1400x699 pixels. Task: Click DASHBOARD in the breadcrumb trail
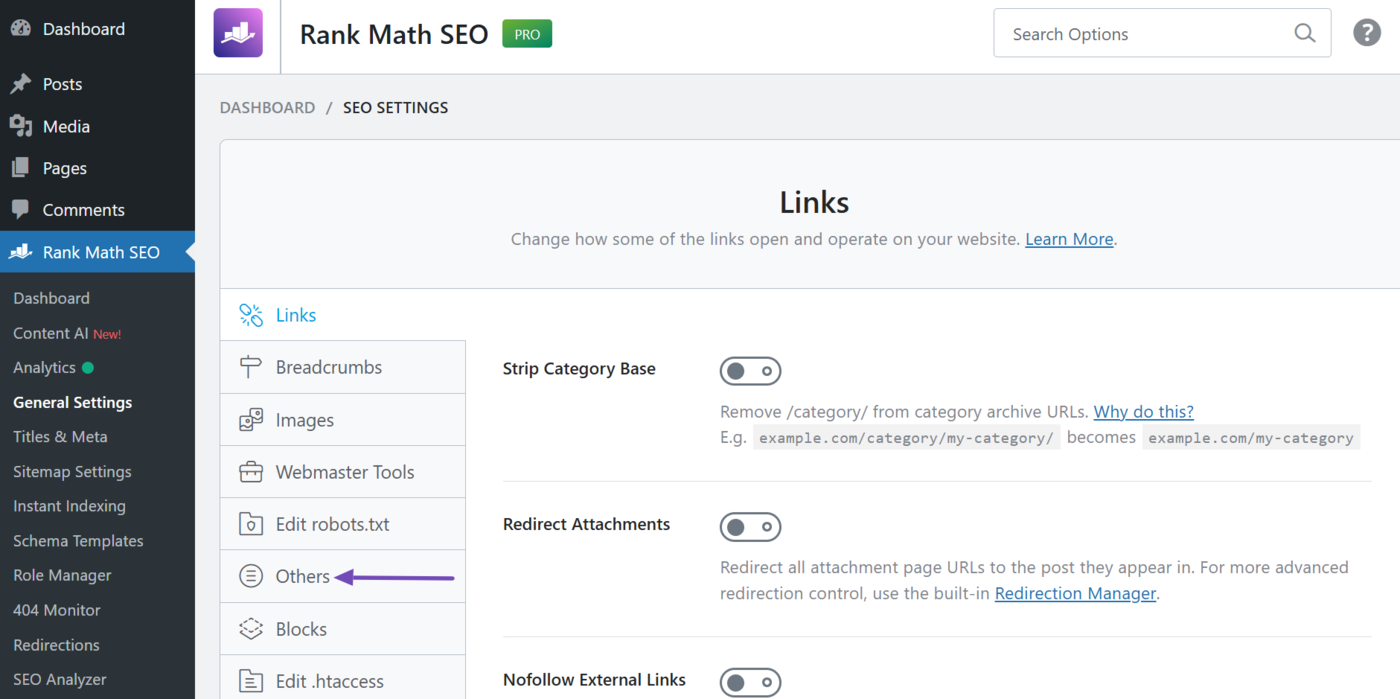click(x=267, y=107)
